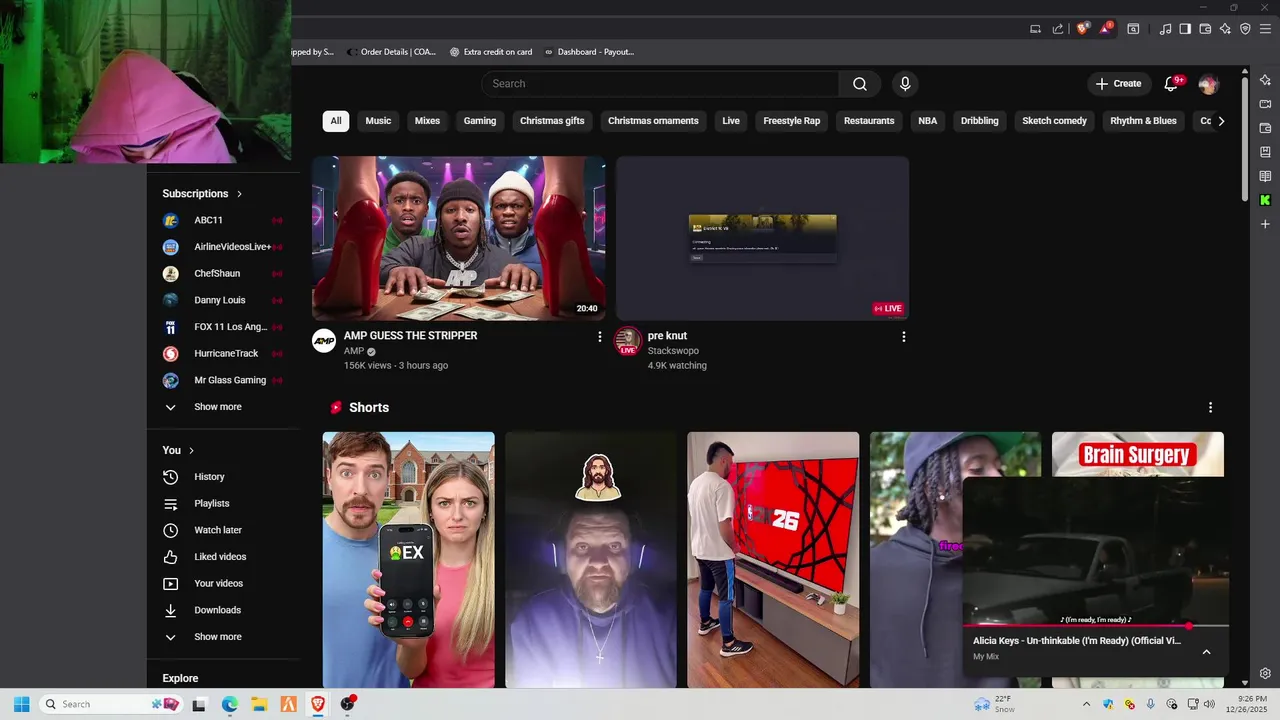Image resolution: width=1280 pixels, height=720 pixels.
Task: Start voice search with the microphone icon
Action: pos(905,84)
